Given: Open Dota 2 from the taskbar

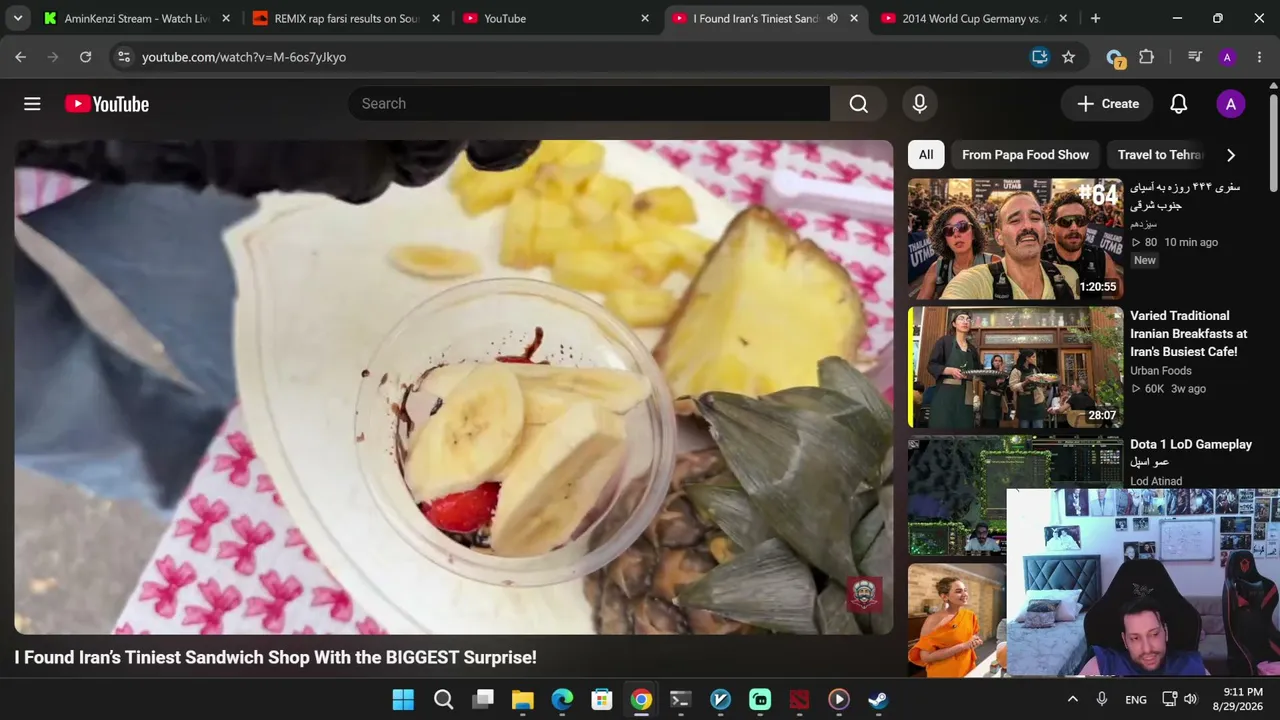Looking at the screenshot, I should point(799,700).
